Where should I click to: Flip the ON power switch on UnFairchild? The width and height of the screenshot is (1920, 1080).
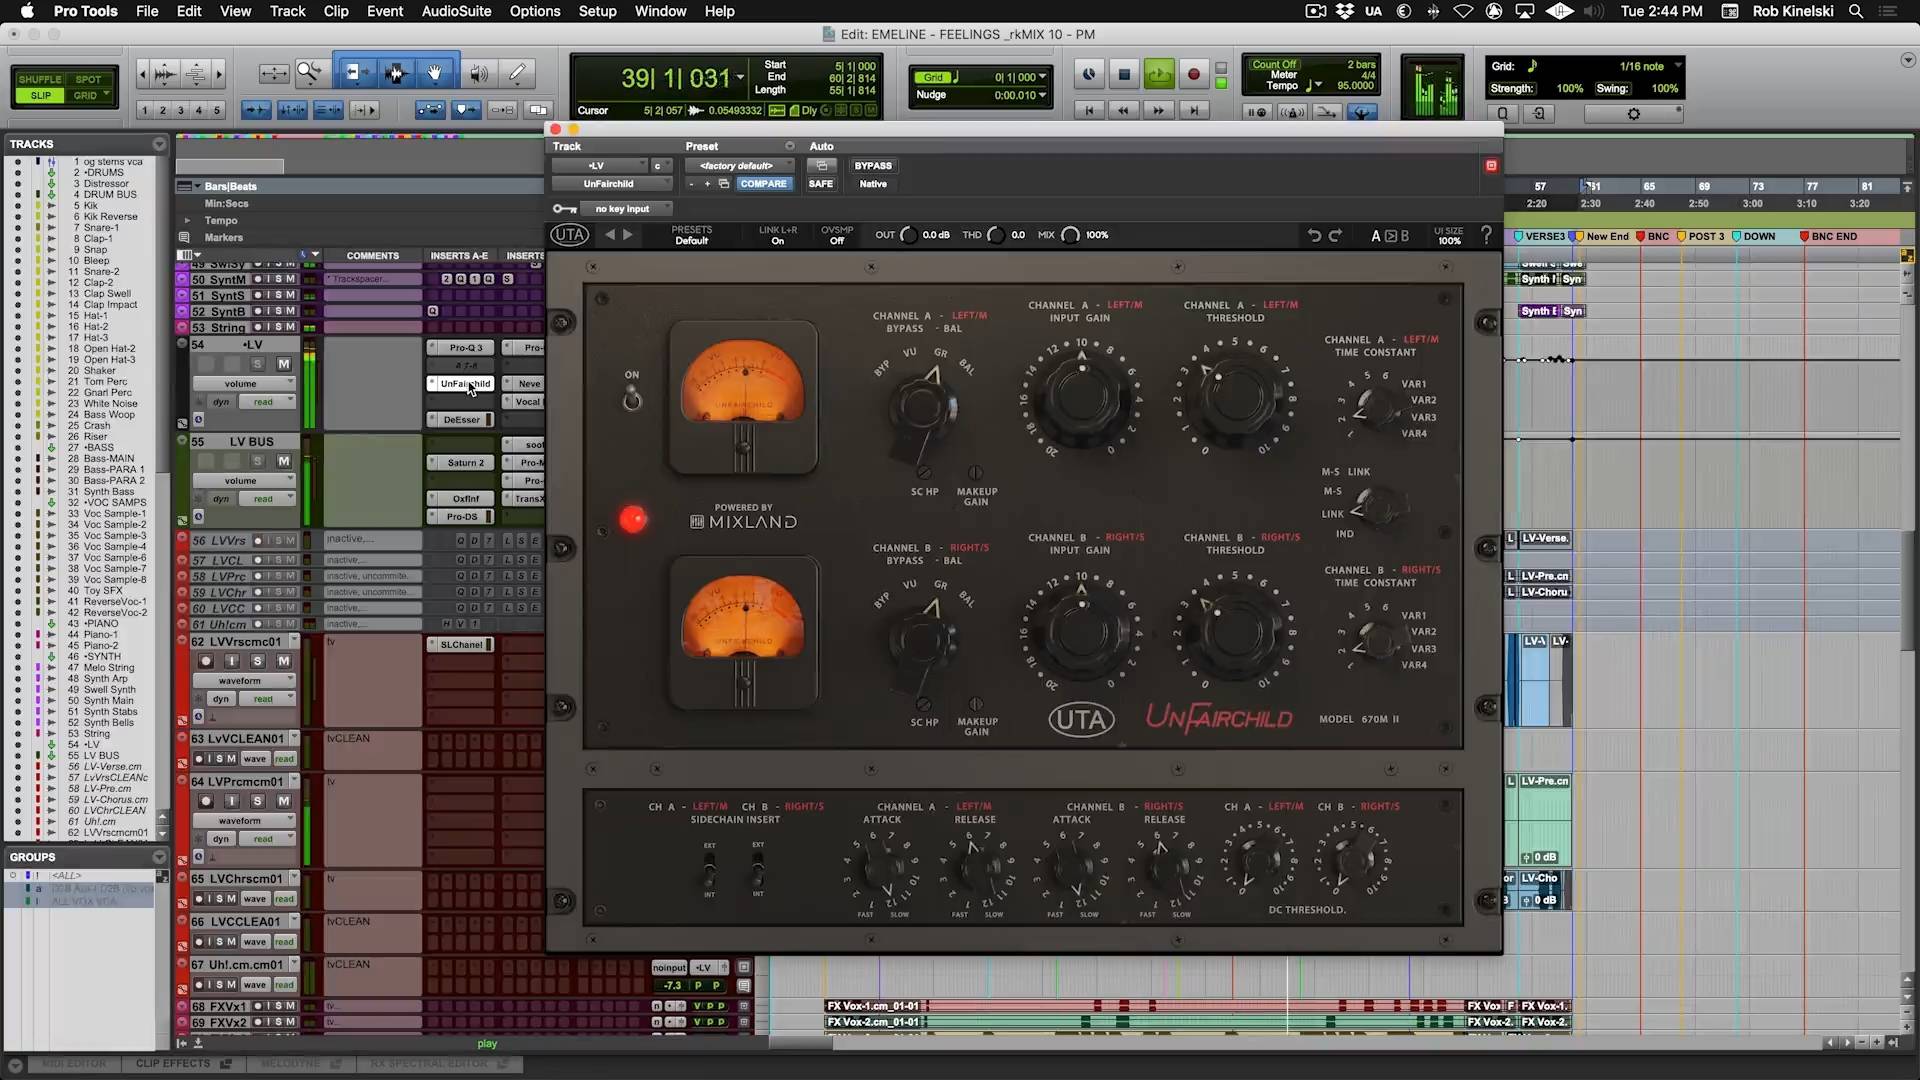pyautogui.click(x=632, y=399)
